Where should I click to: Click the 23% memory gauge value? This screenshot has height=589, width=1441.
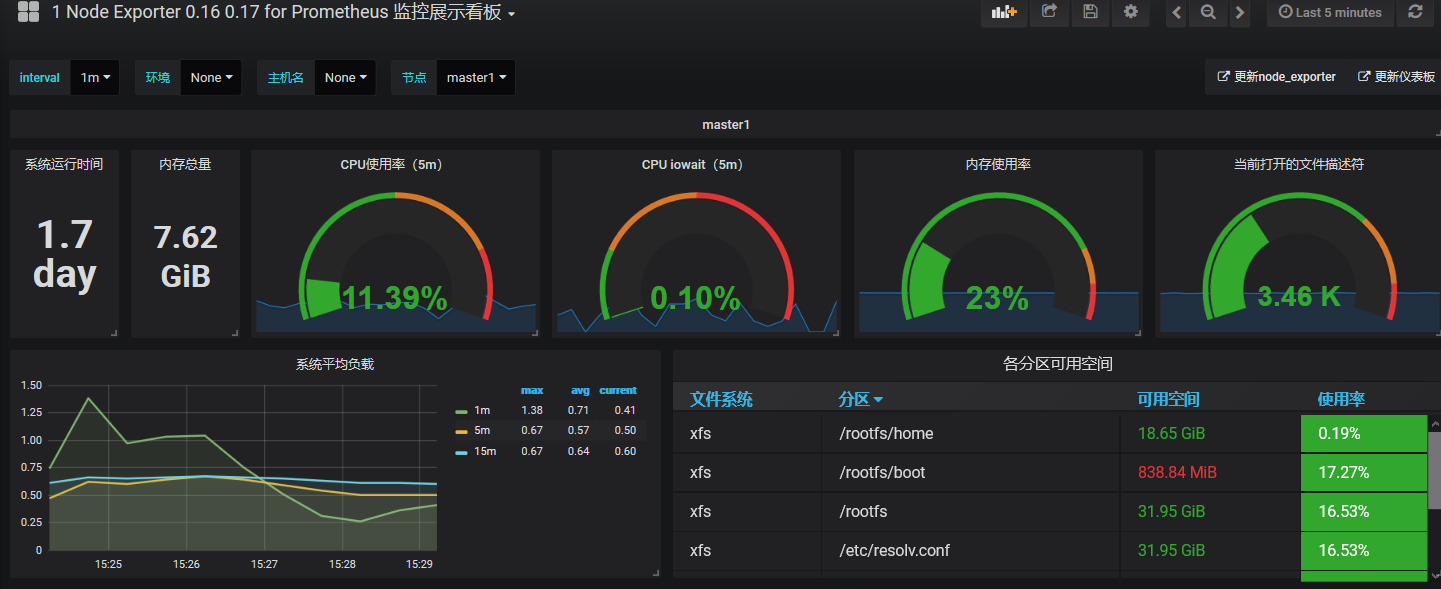(x=997, y=297)
